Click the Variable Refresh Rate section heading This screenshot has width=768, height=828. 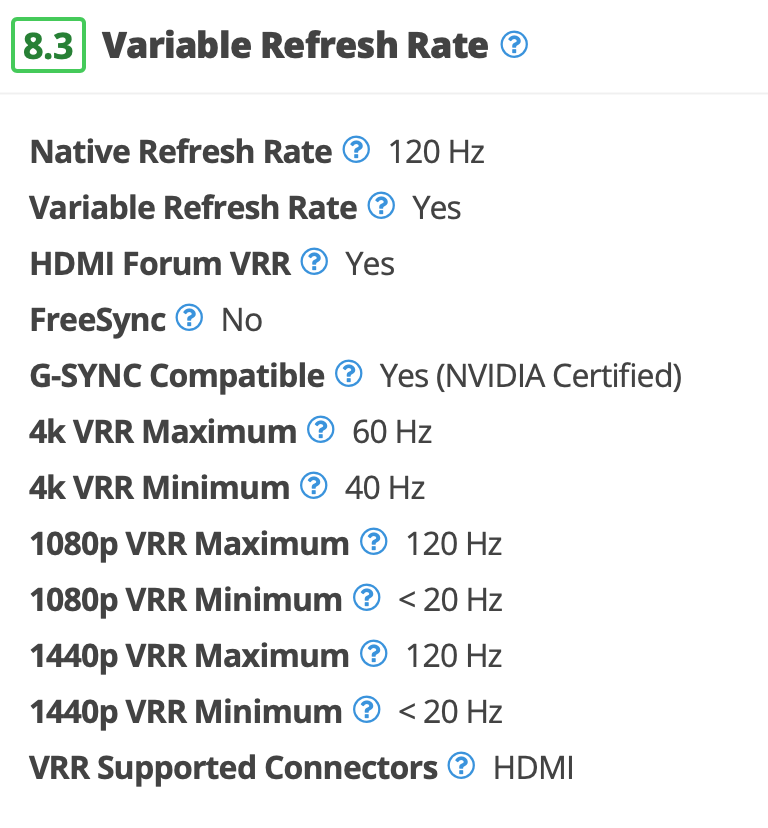295,45
